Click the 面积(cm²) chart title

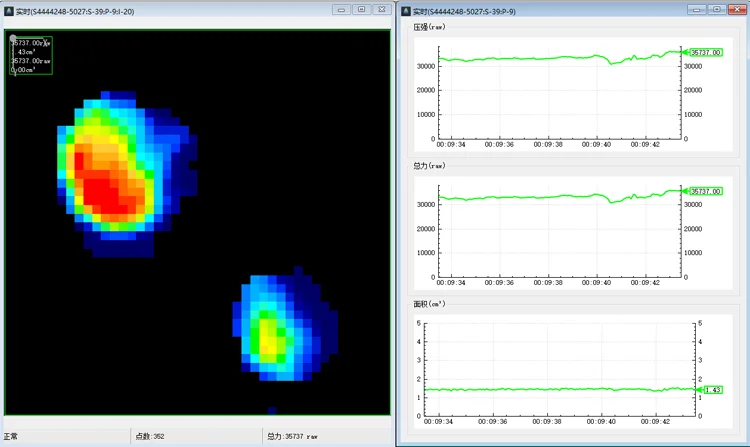(x=429, y=304)
